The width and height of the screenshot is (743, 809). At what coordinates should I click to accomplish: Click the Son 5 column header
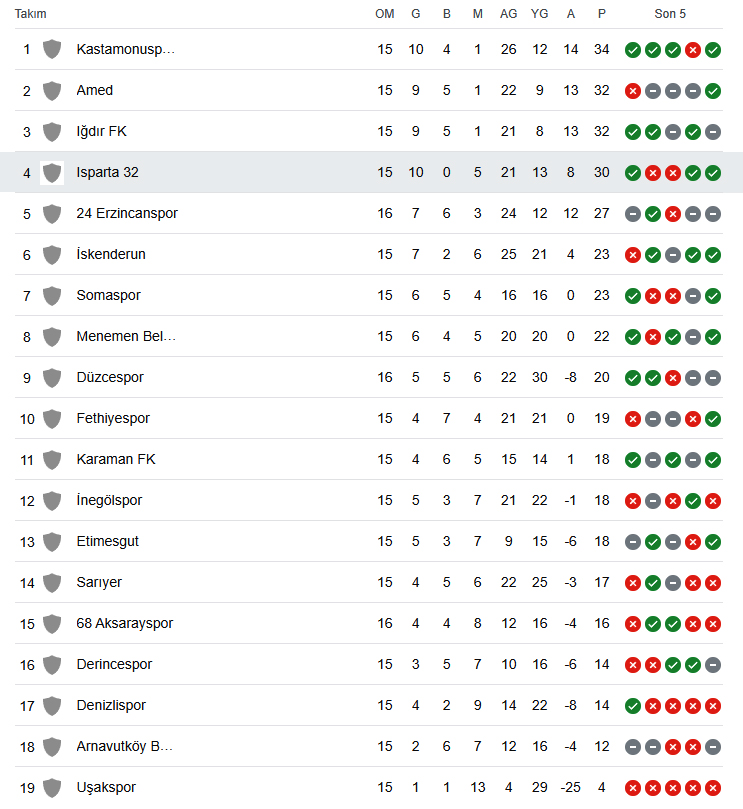pyautogui.click(x=670, y=14)
